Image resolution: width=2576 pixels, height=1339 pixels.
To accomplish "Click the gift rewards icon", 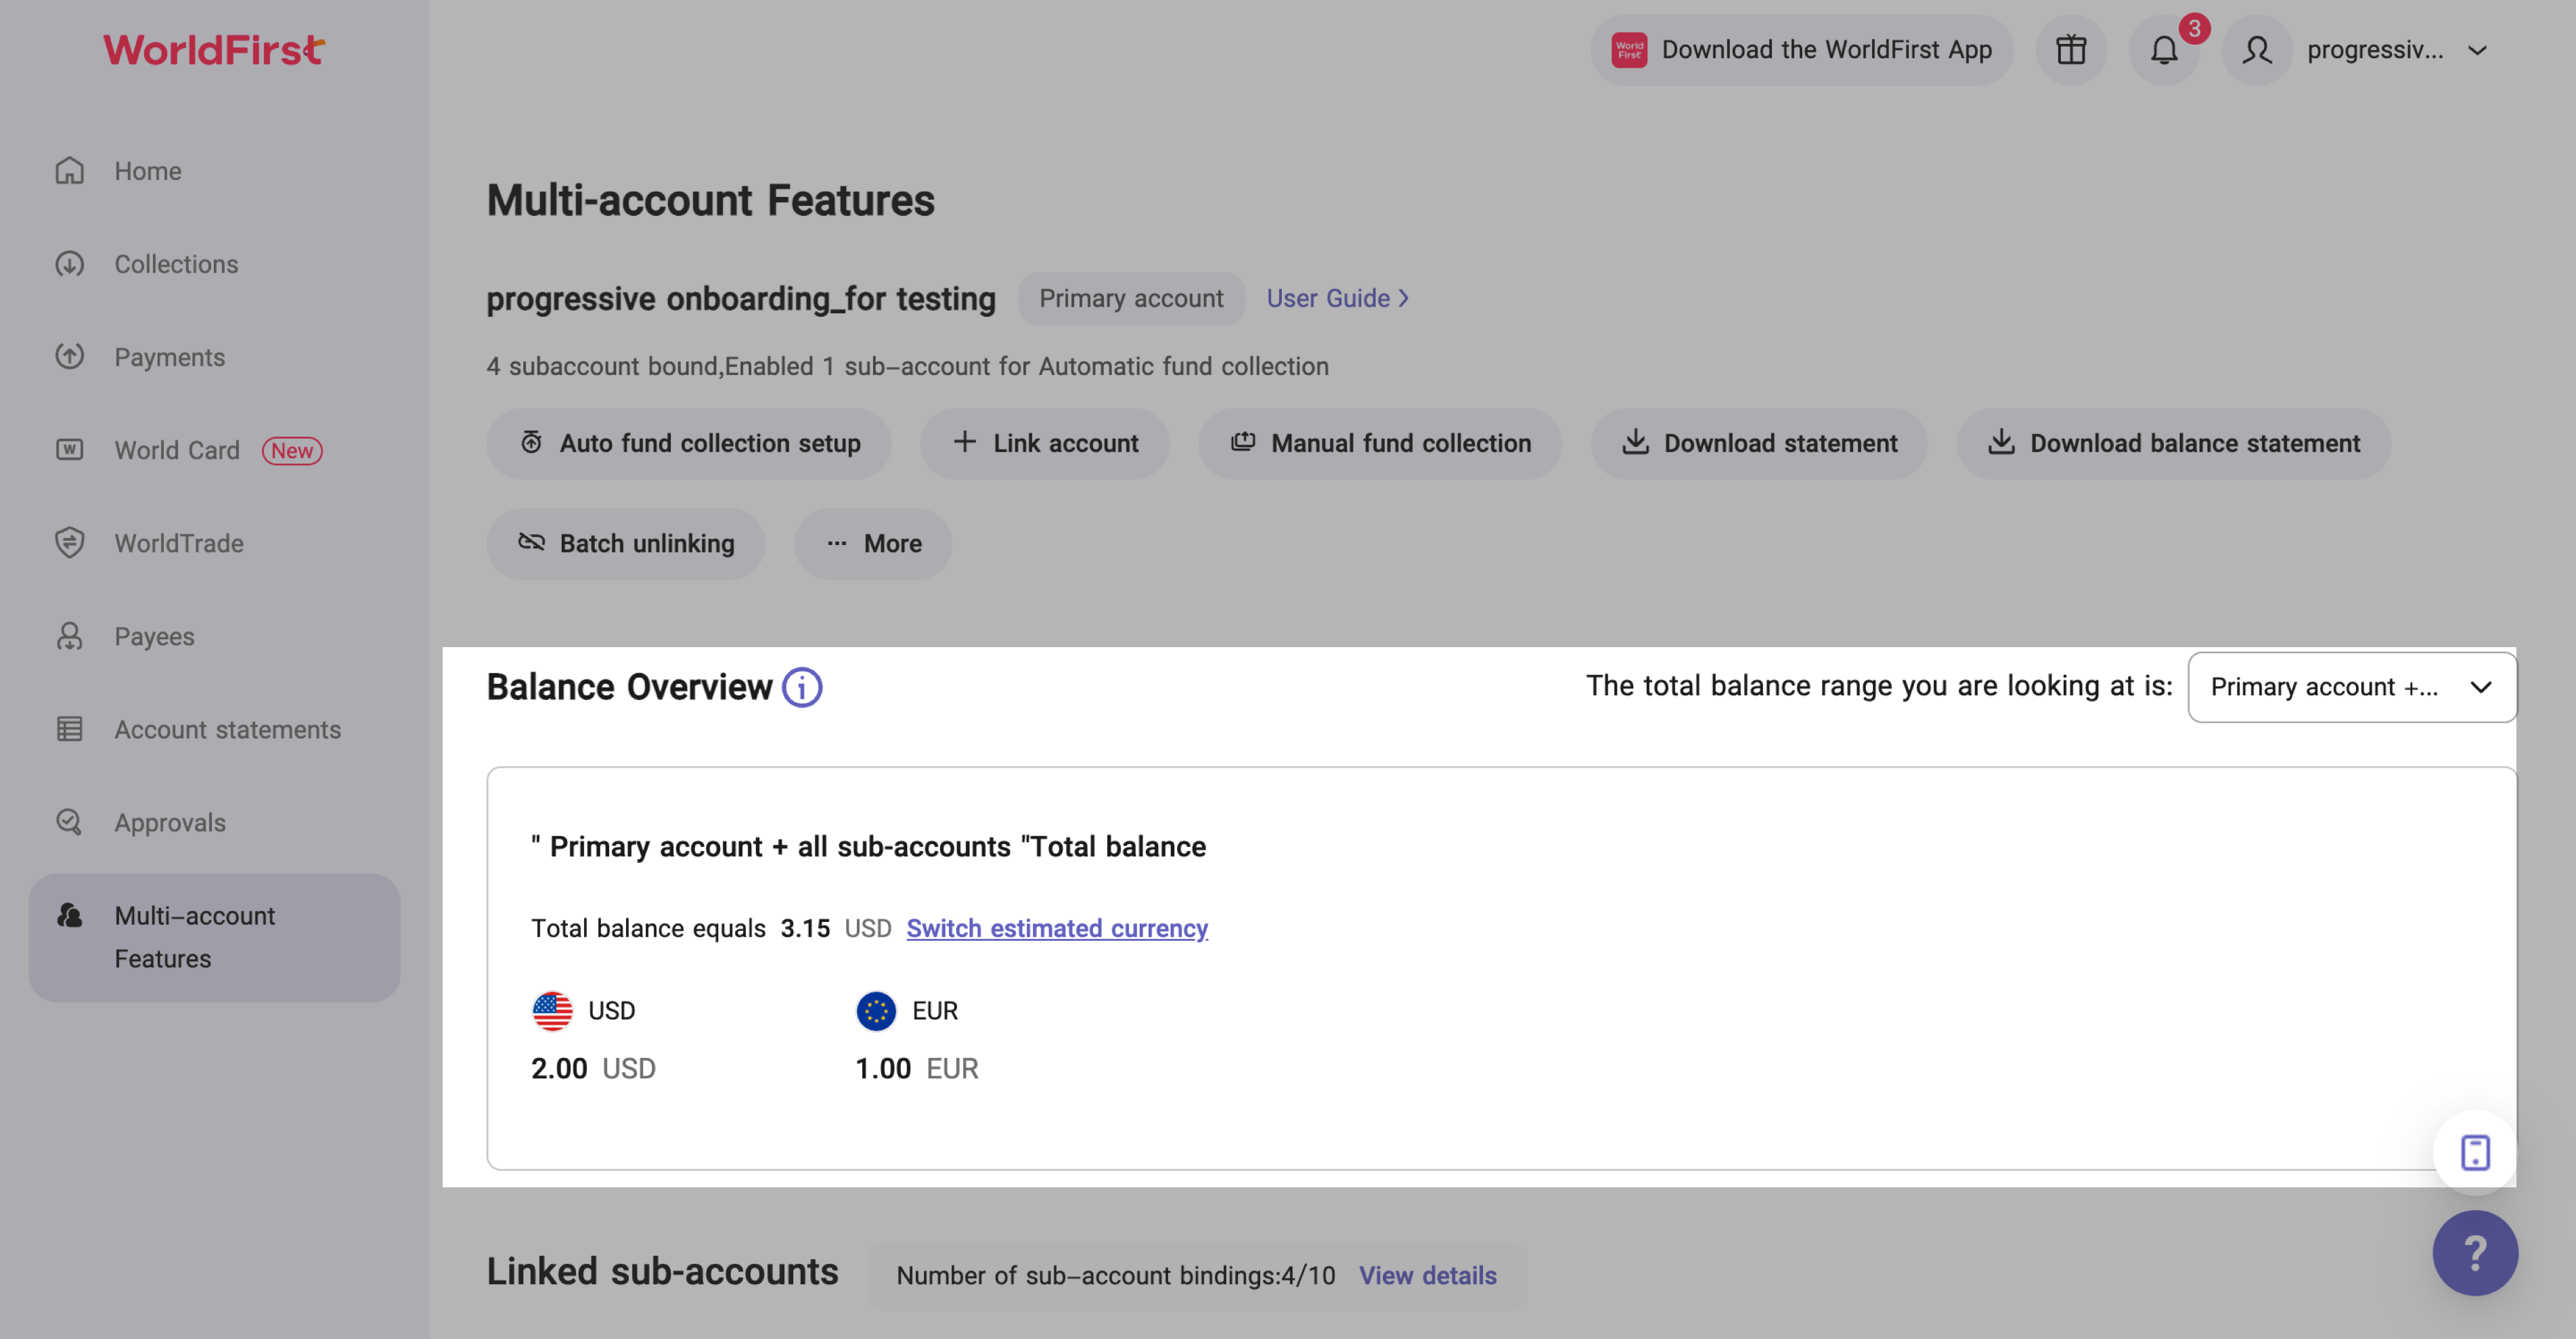I will [x=2070, y=50].
